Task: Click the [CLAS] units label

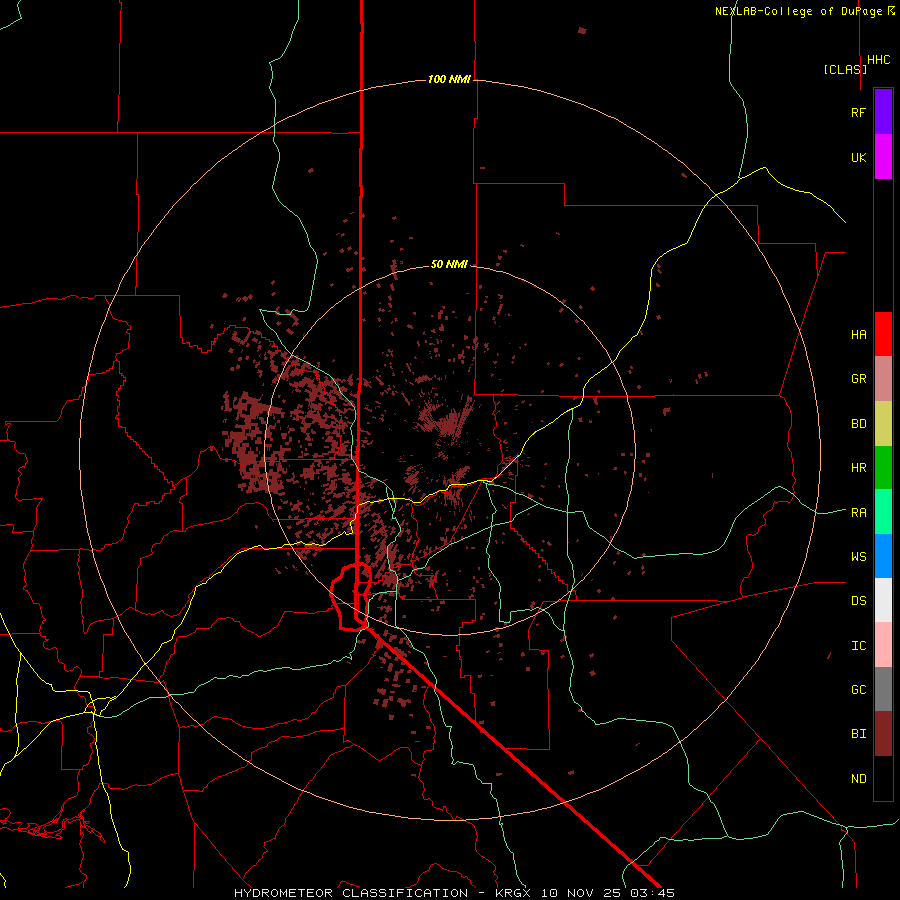Action: click(x=845, y=69)
